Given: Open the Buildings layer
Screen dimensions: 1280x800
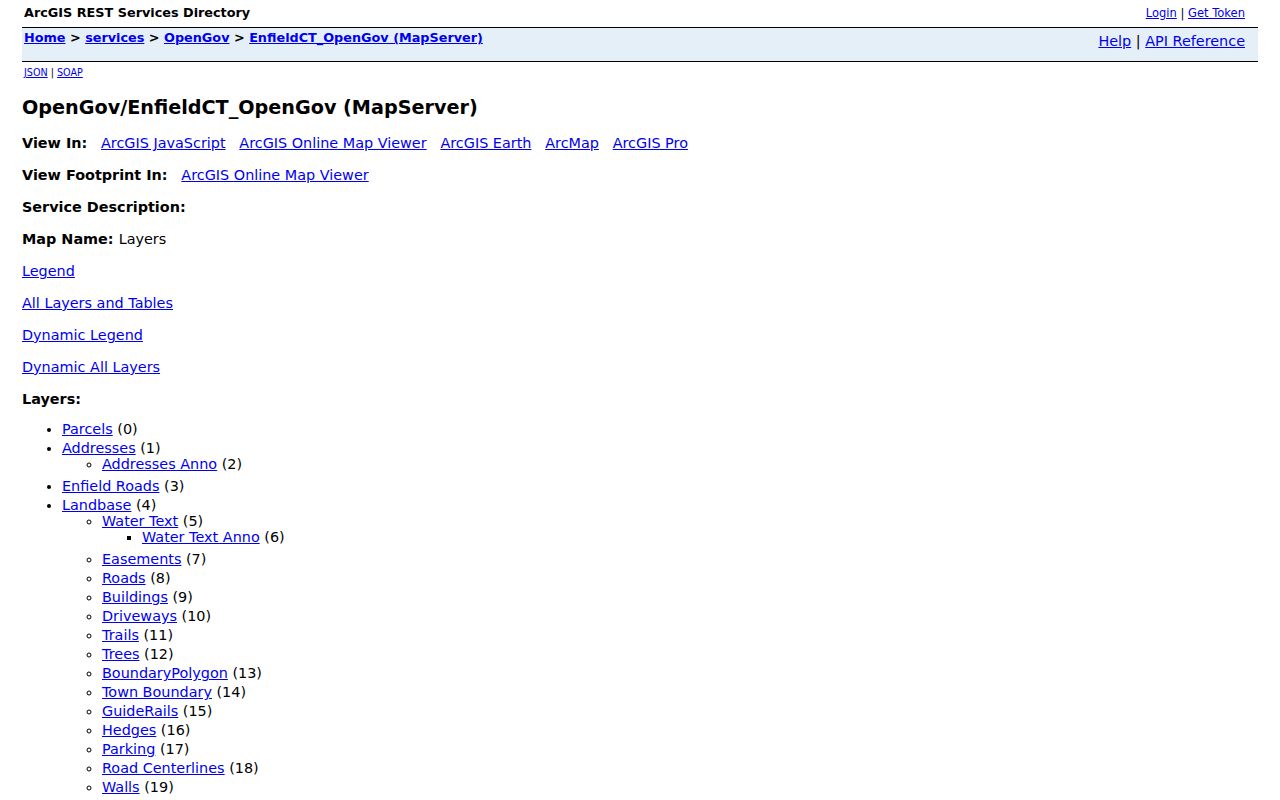Looking at the screenshot, I should 135,597.
